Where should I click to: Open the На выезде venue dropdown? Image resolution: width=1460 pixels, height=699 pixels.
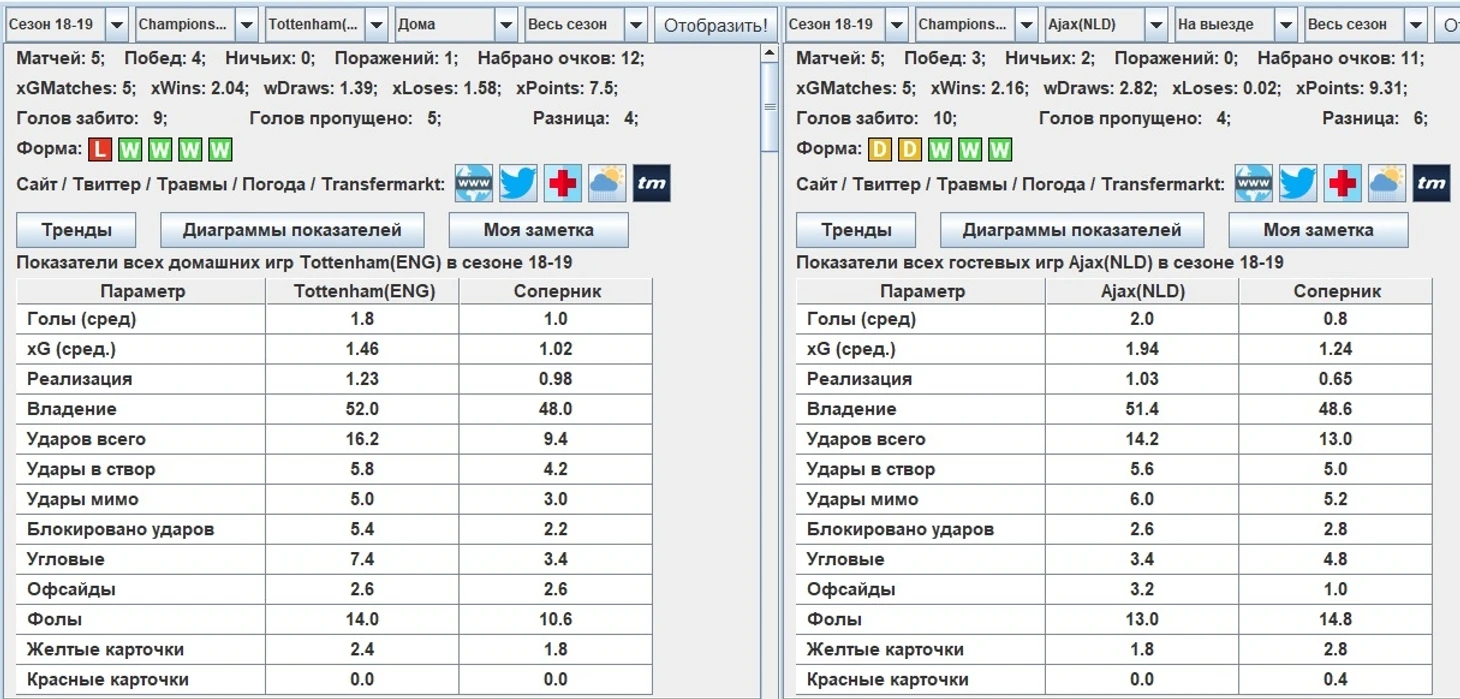(x=1236, y=24)
